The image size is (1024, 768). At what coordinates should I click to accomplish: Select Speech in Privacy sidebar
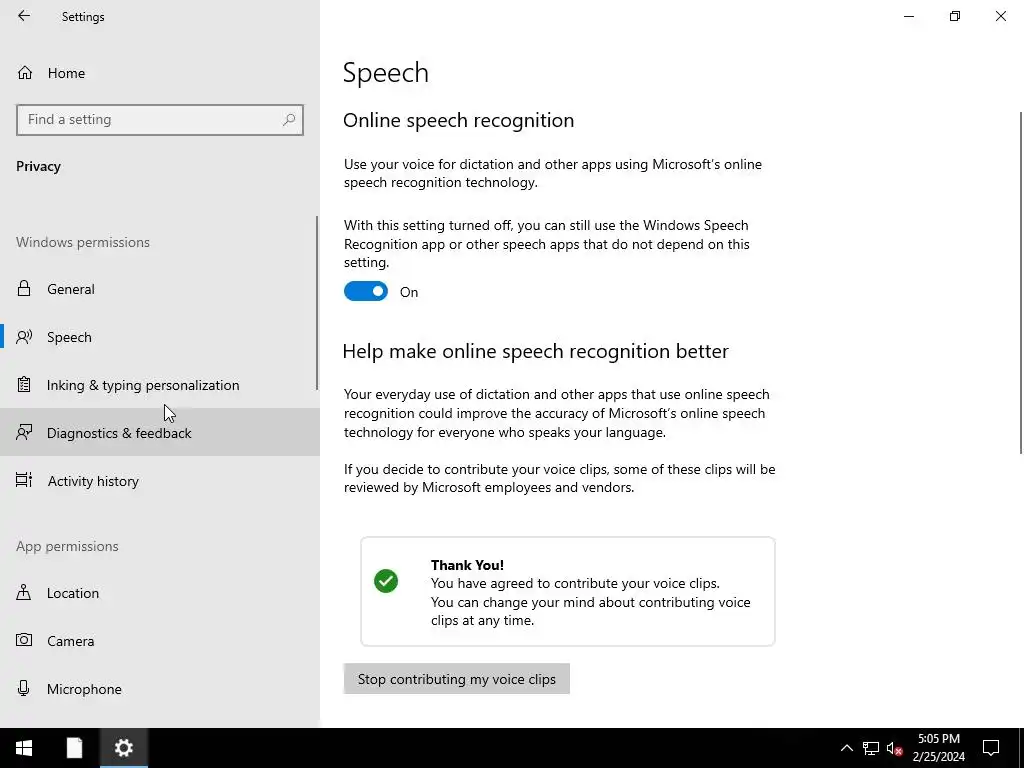tap(160, 337)
